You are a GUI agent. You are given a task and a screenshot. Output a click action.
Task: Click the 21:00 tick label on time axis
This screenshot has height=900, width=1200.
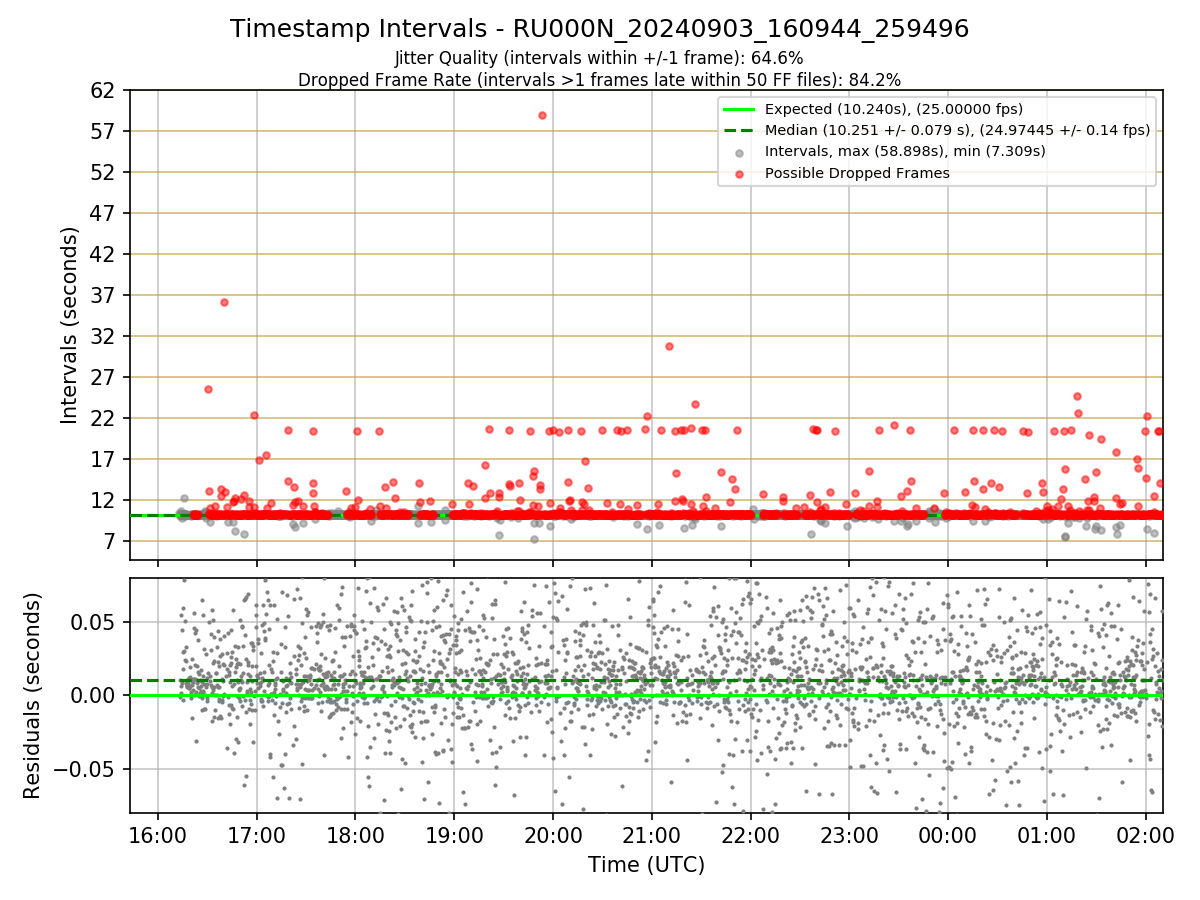(x=652, y=835)
